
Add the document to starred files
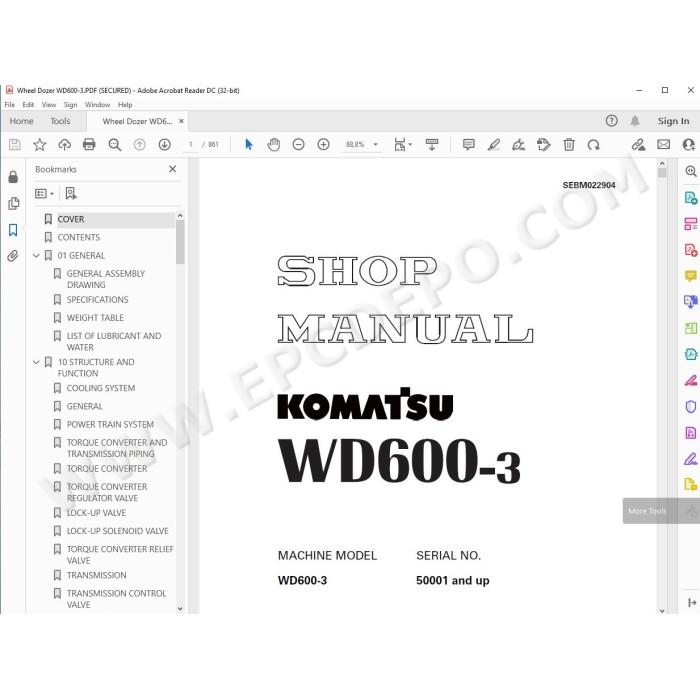pyautogui.click(x=39, y=145)
